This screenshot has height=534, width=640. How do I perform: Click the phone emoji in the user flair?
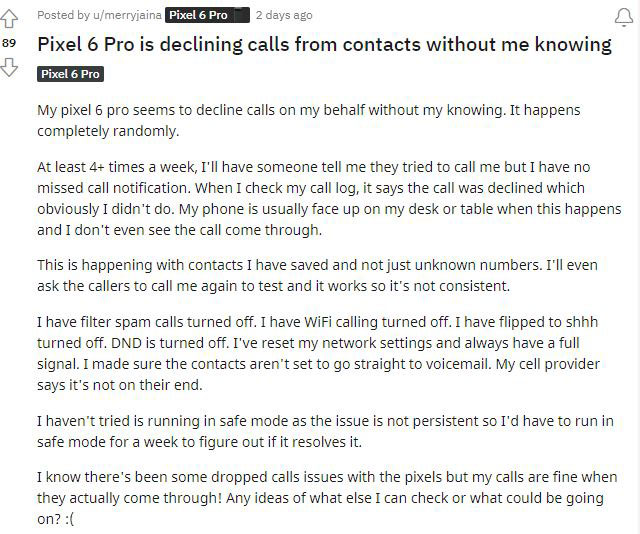[x=240, y=16]
